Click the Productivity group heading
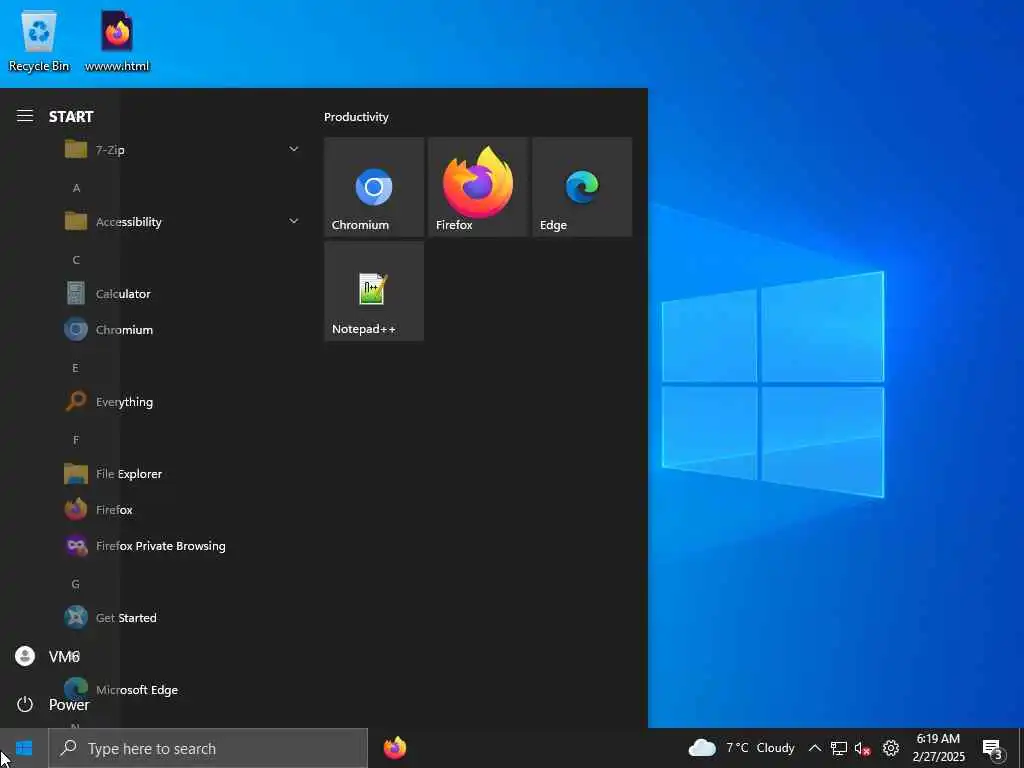The image size is (1024, 768). [x=356, y=117]
